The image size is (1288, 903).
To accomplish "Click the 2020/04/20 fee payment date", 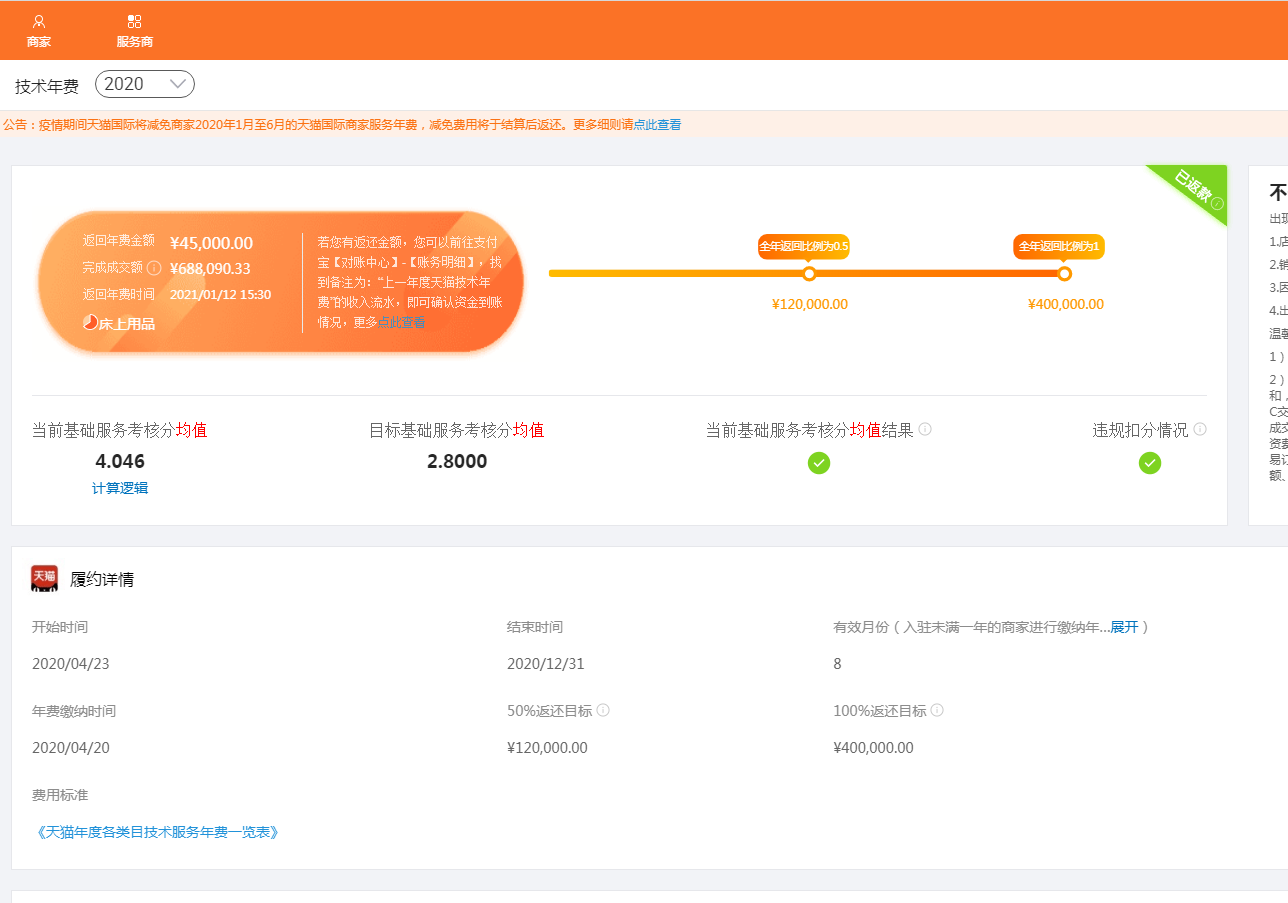I will [71, 748].
